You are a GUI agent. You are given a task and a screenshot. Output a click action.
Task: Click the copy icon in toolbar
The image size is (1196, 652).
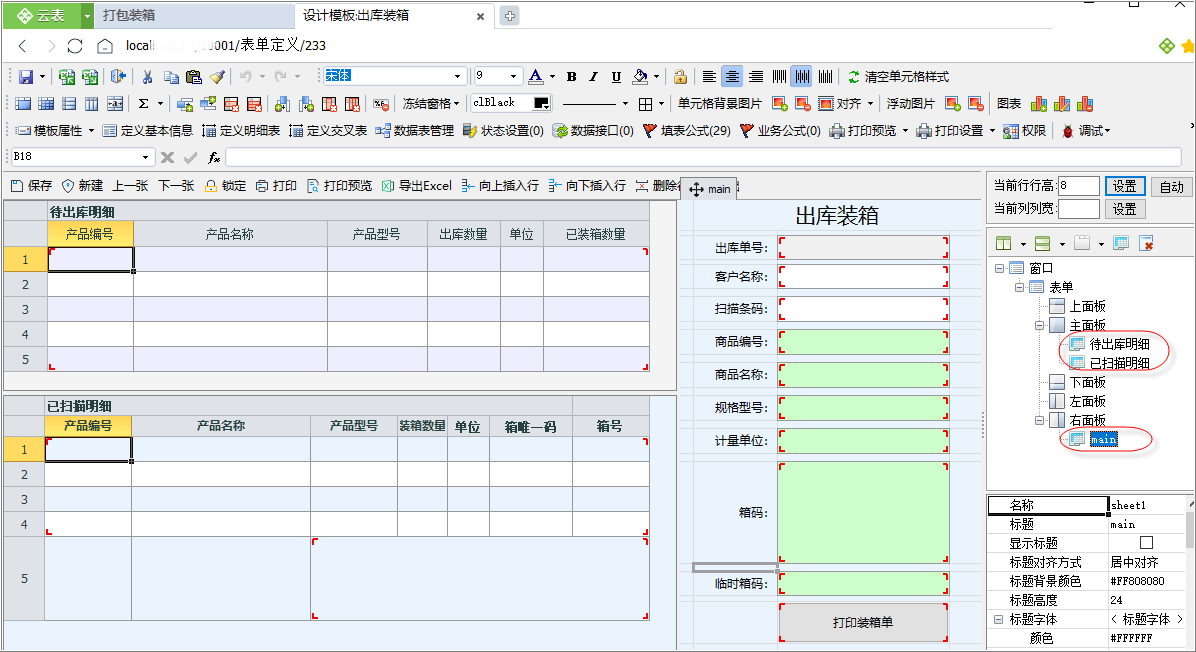pyautogui.click(x=171, y=76)
